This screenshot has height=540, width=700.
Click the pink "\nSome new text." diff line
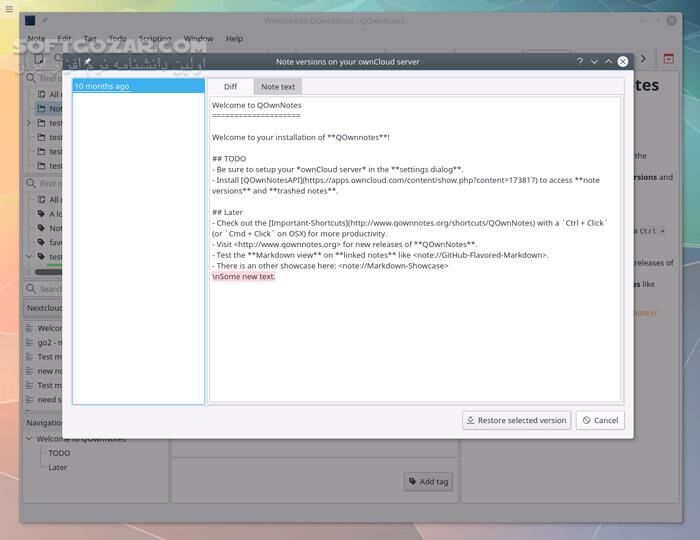pos(244,276)
